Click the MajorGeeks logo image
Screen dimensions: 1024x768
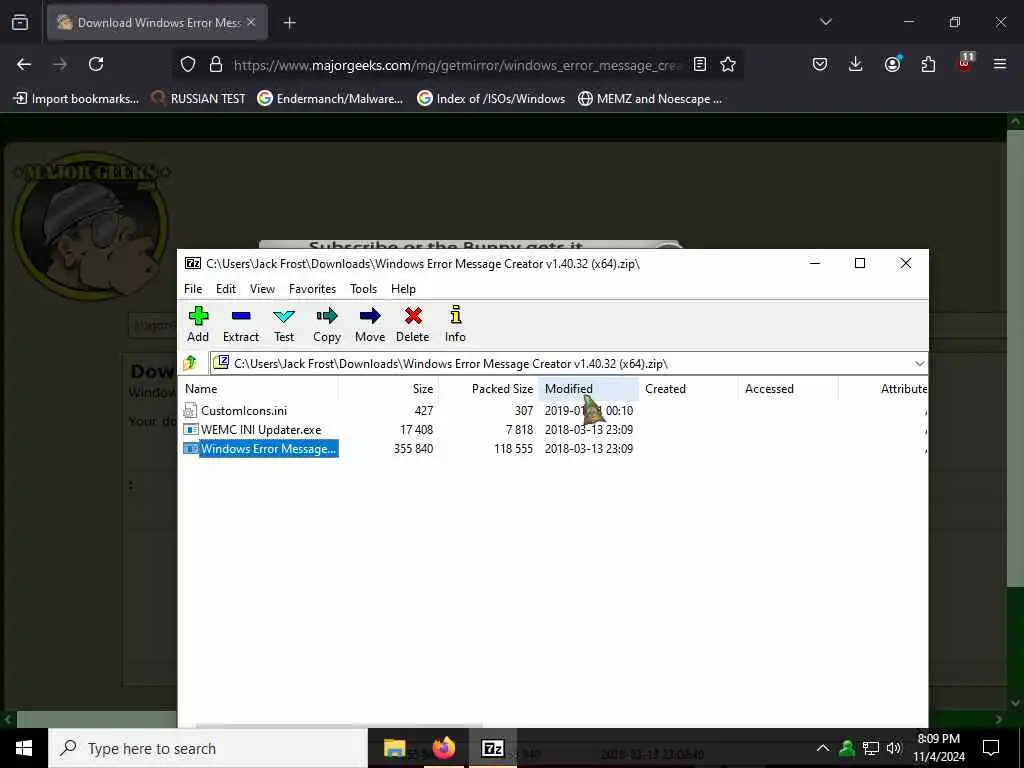tap(91, 225)
